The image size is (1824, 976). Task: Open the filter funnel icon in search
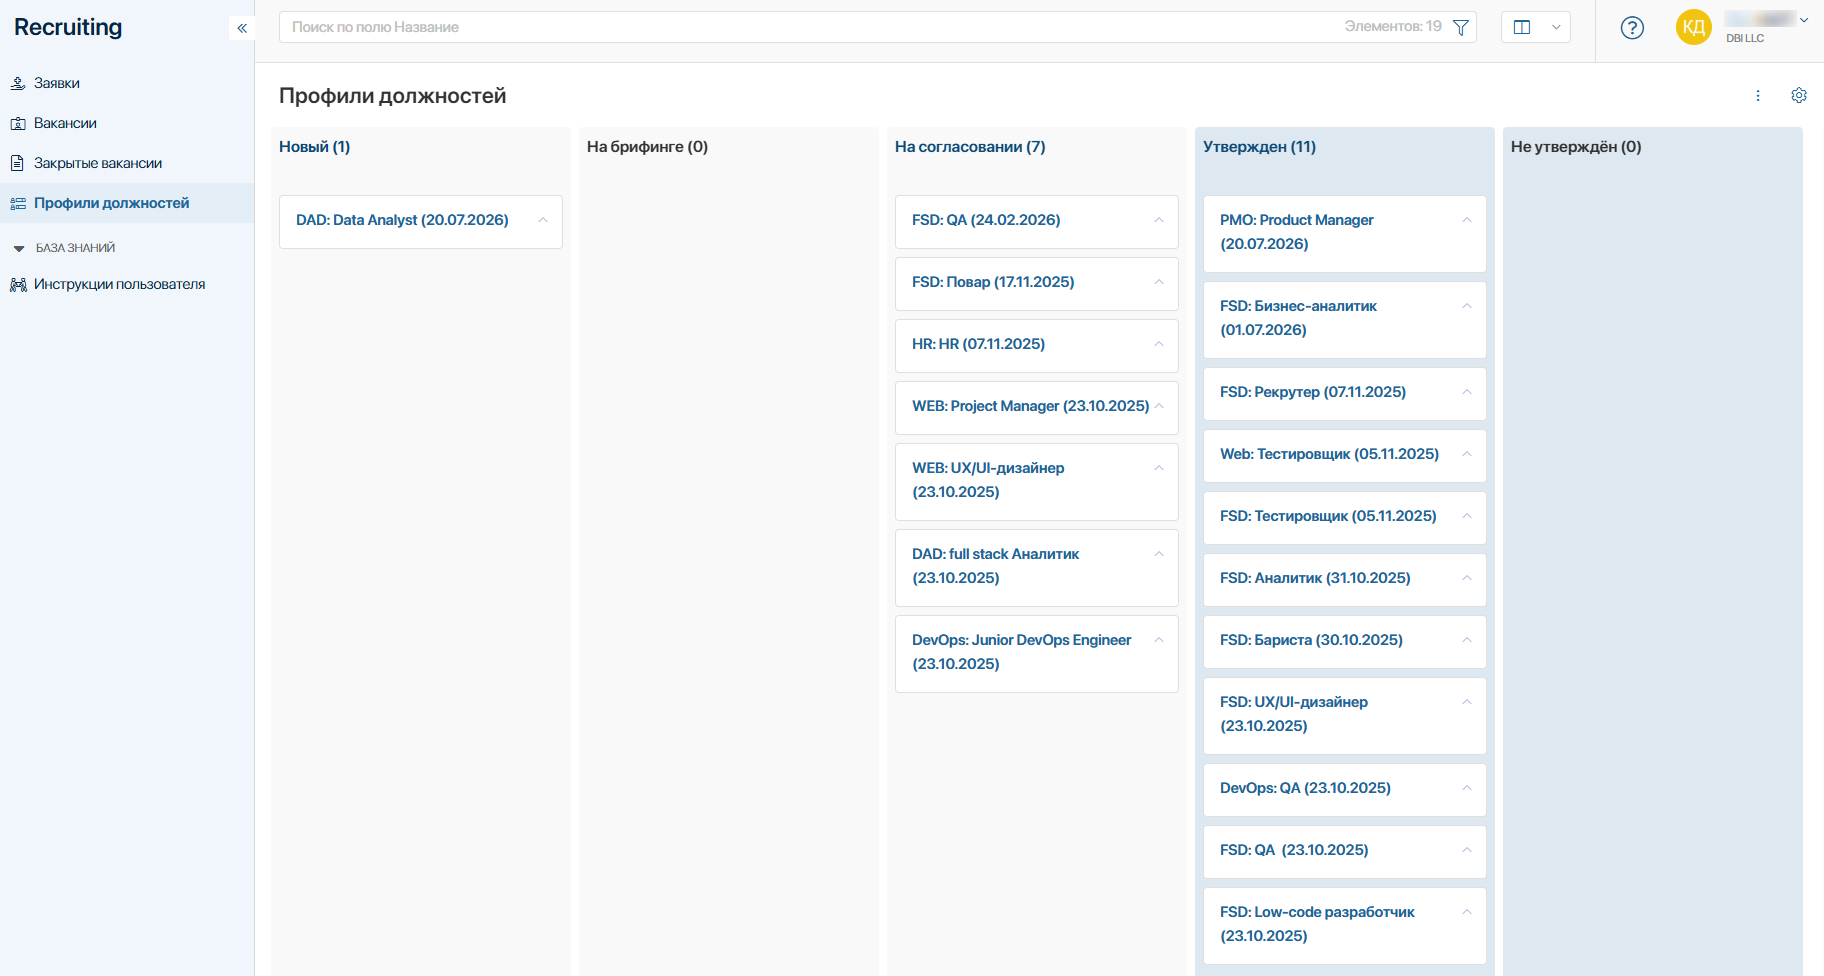pos(1461,27)
